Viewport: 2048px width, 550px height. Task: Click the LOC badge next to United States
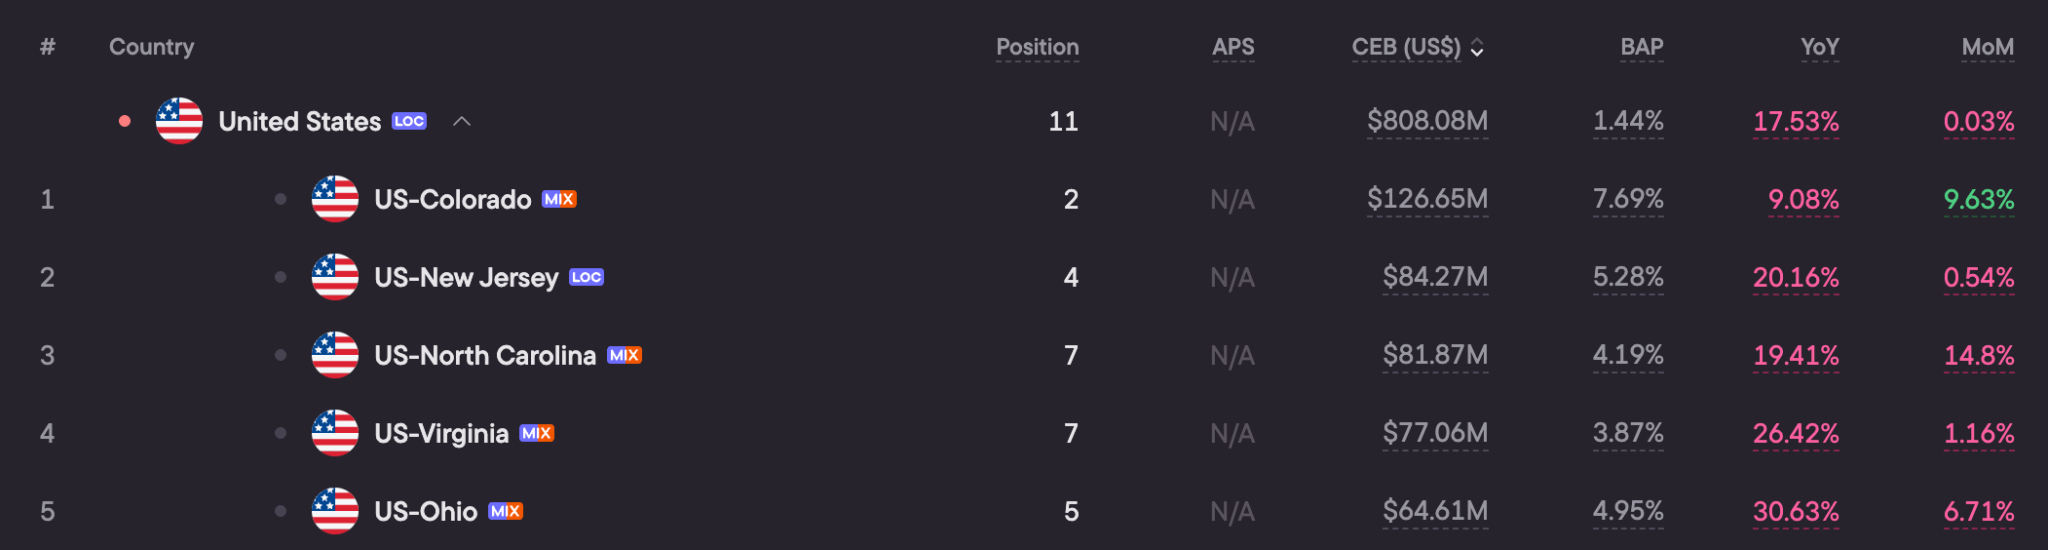(409, 121)
